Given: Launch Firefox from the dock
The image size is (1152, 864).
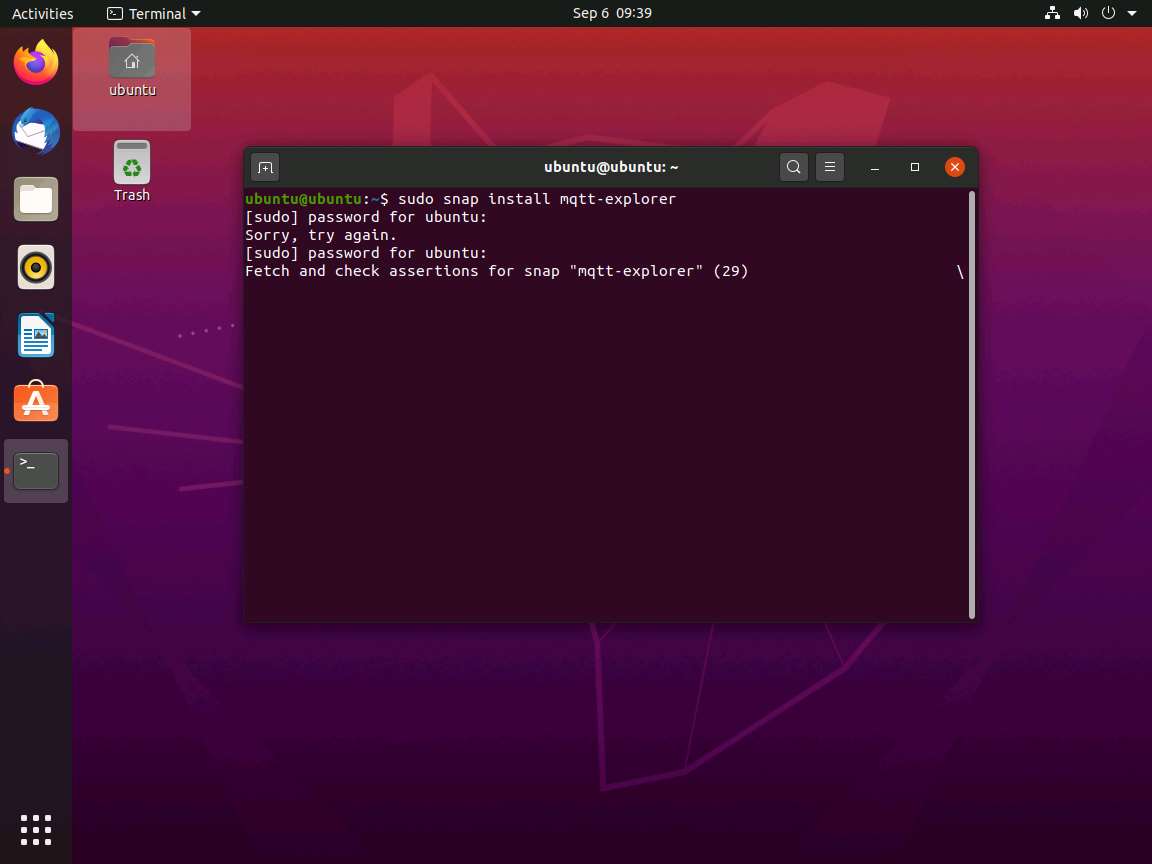Looking at the screenshot, I should pyautogui.click(x=36, y=62).
